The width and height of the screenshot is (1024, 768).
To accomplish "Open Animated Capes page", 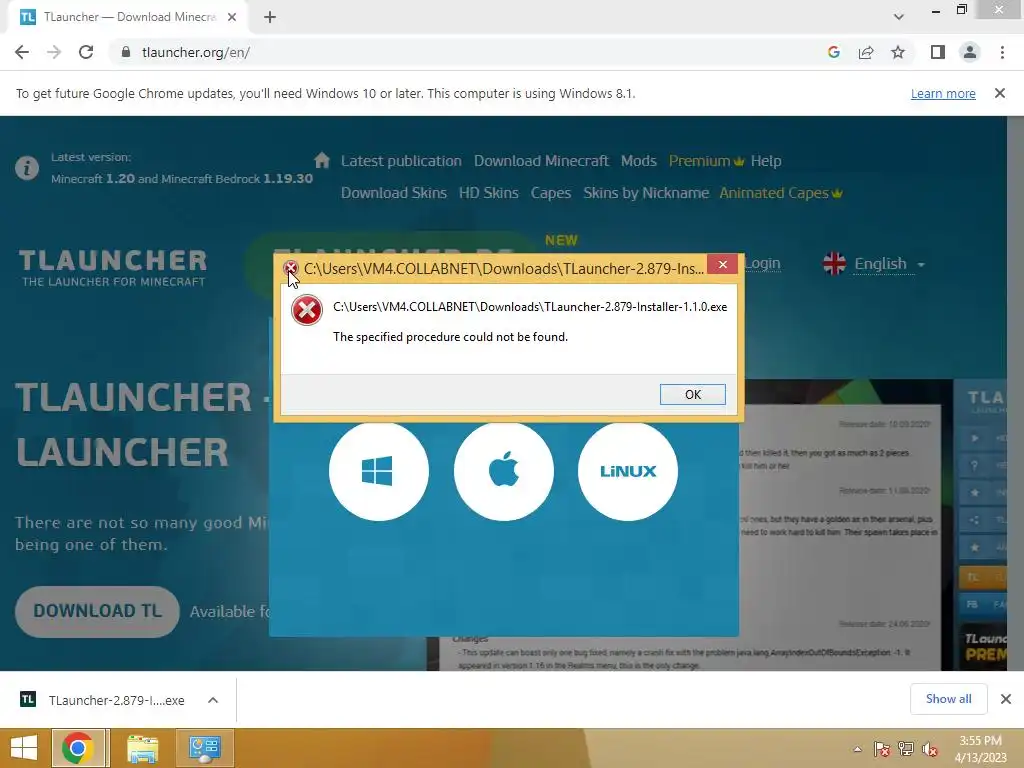I will click(x=781, y=193).
